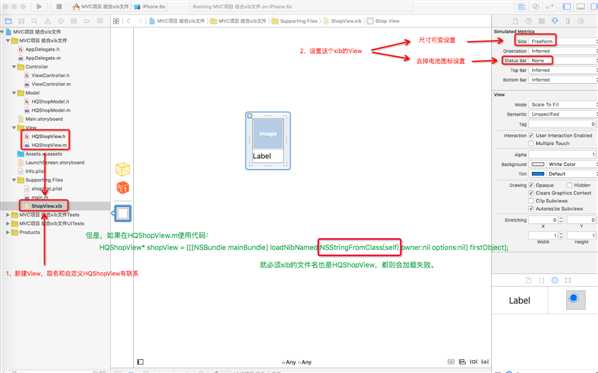Open the Semantic Unspecified dropdown
Screen dimensions: 598x373
563,114
